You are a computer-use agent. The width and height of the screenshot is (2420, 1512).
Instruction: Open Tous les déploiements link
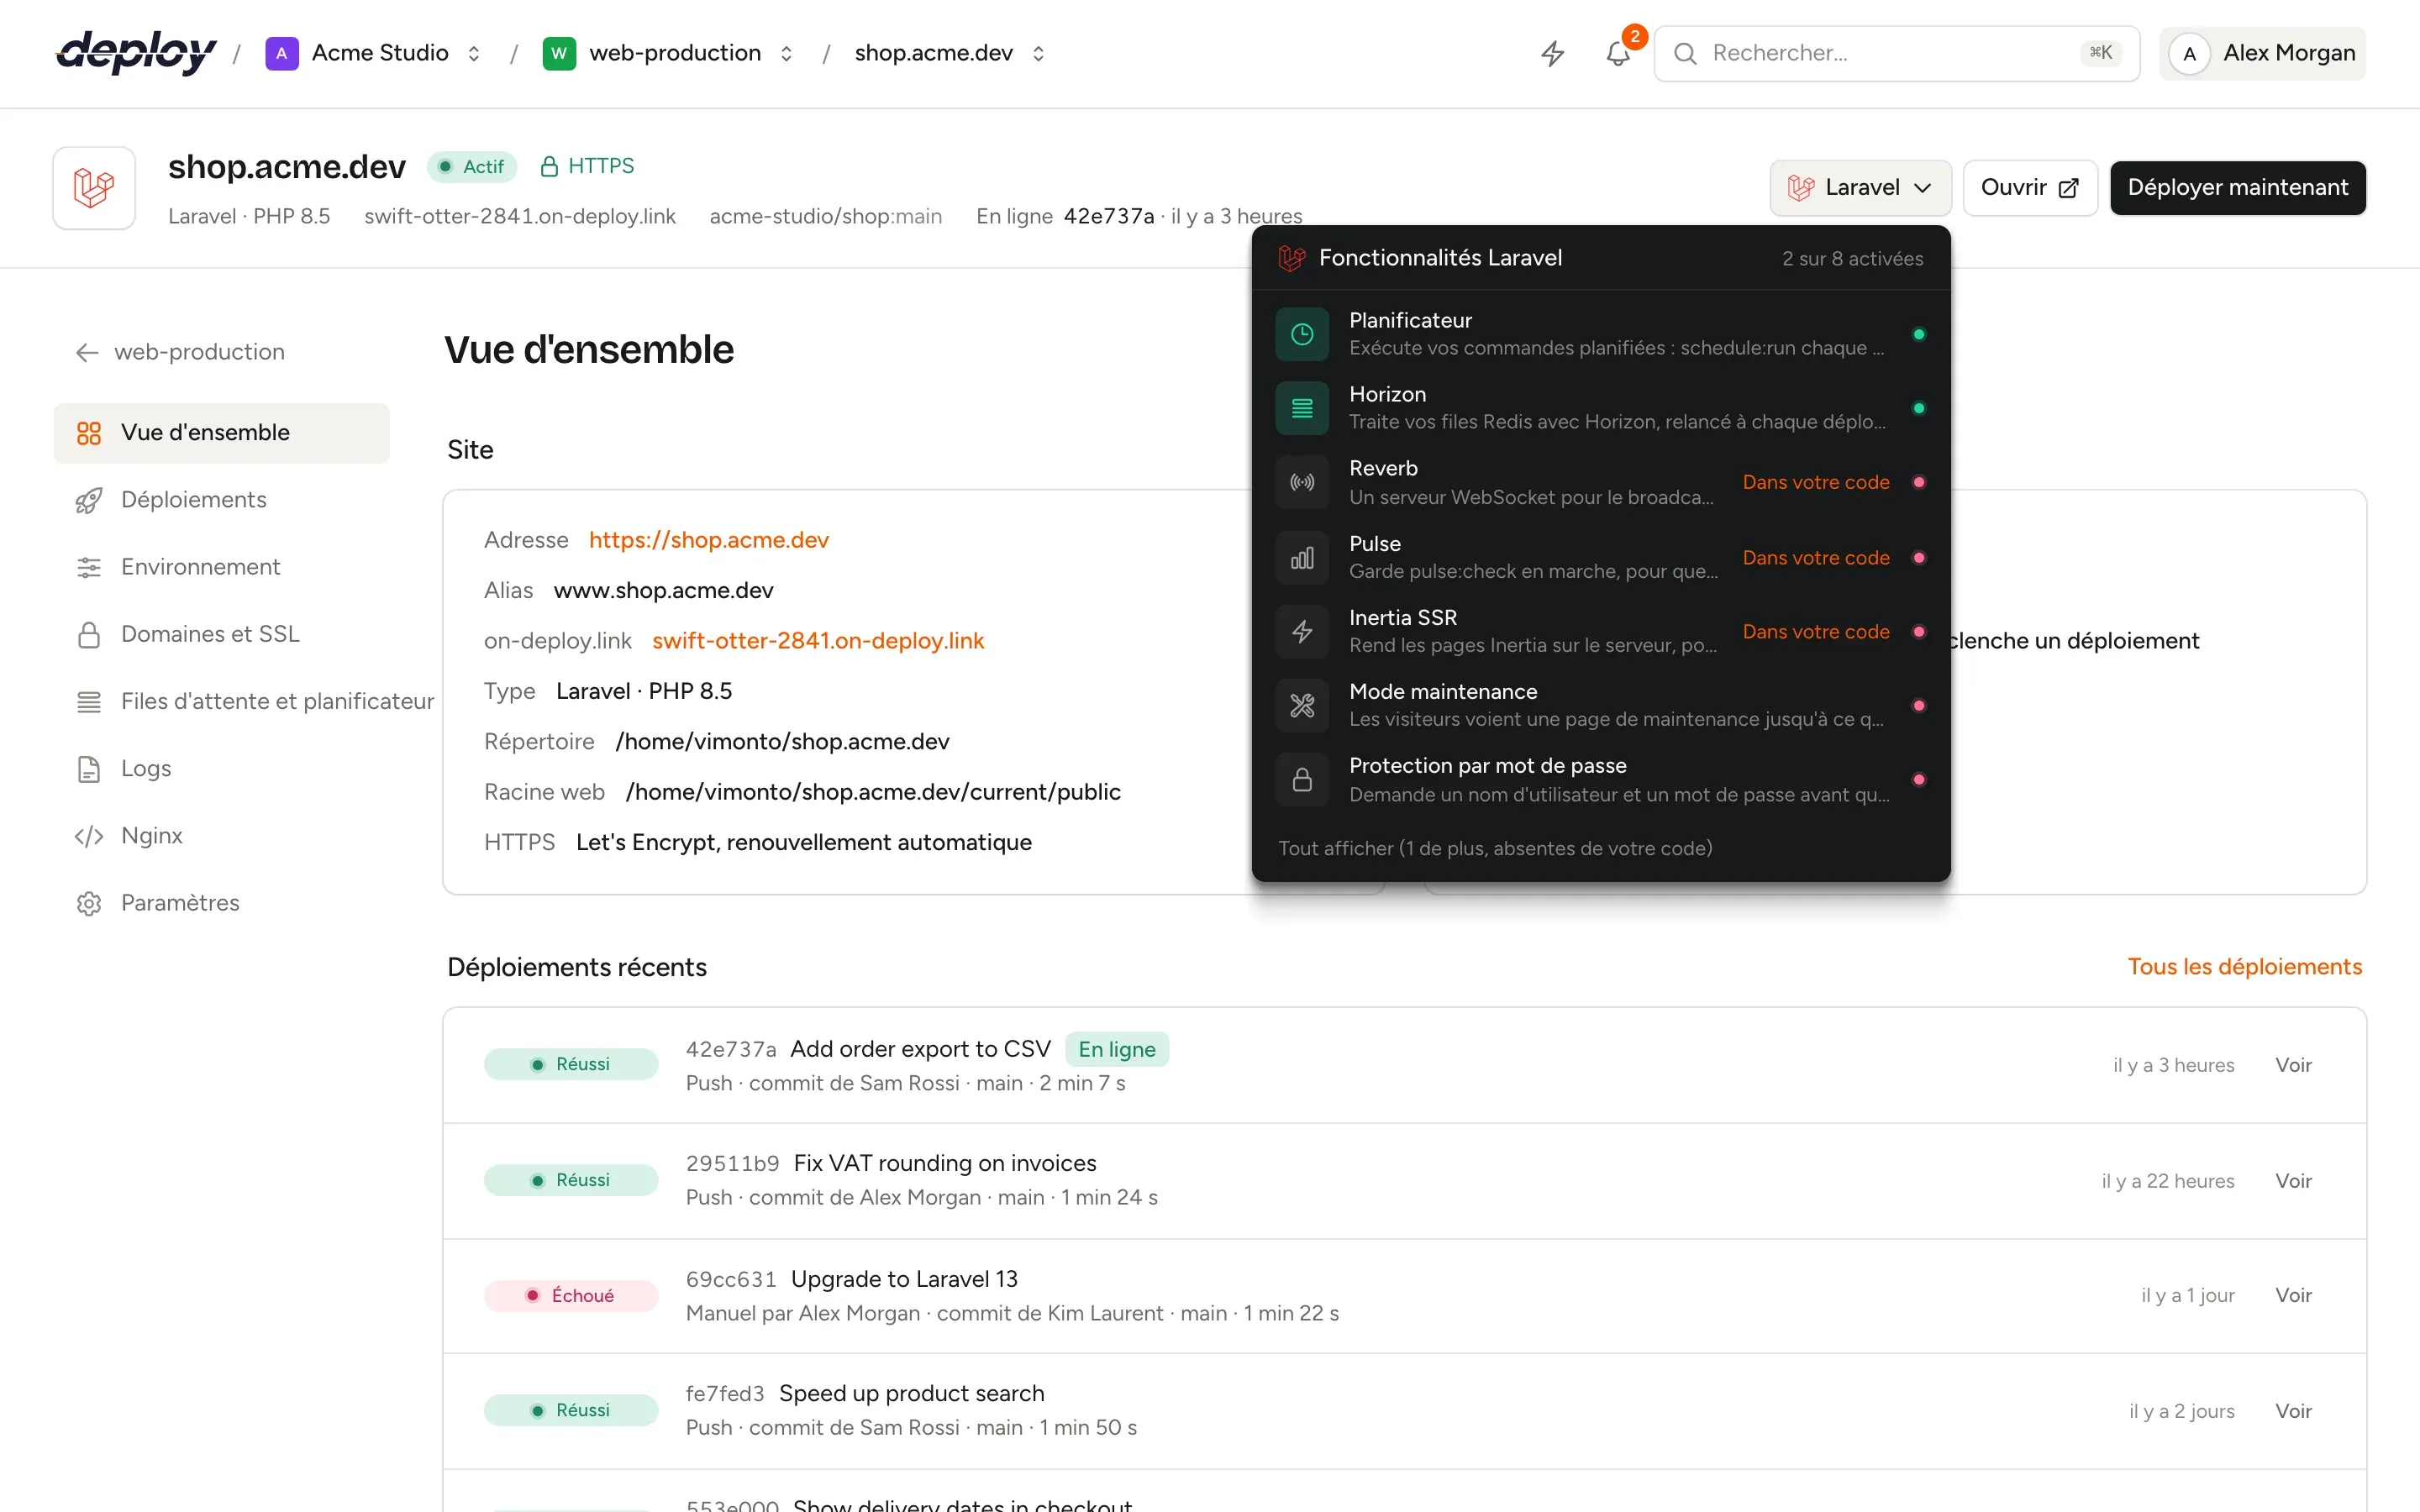(x=2244, y=967)
